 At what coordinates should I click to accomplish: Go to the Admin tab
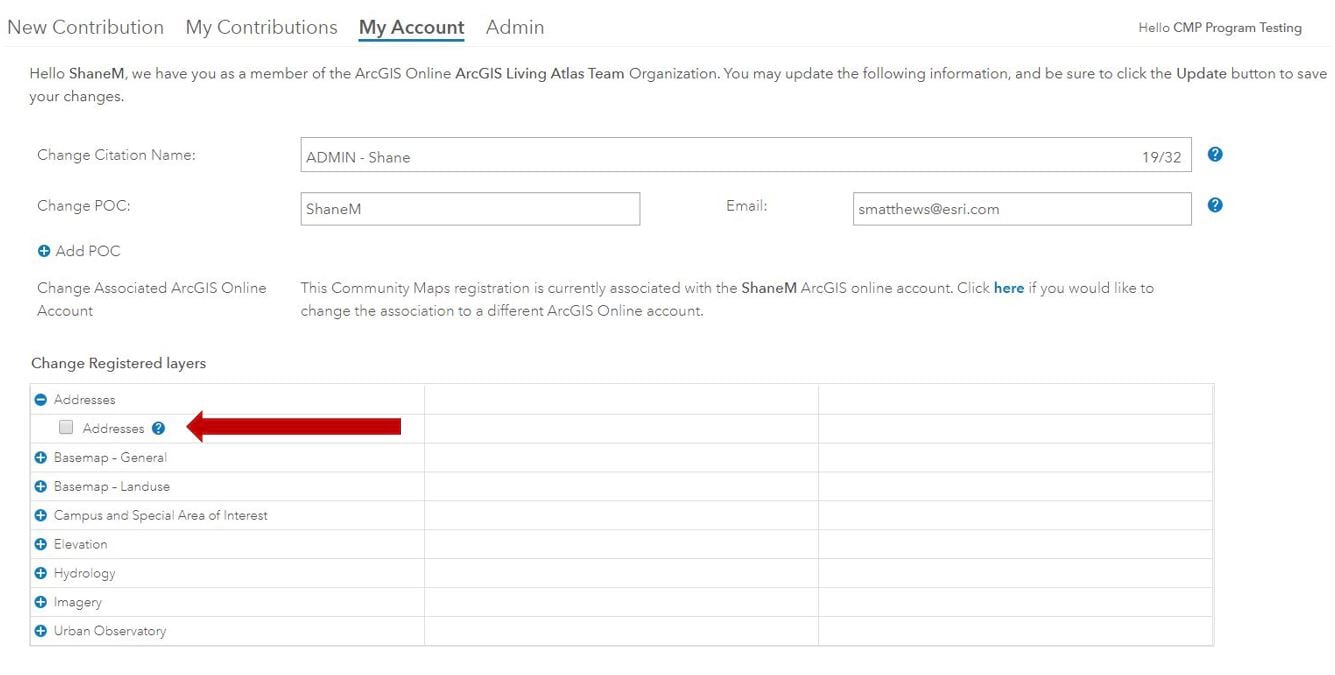pos(515,28)
